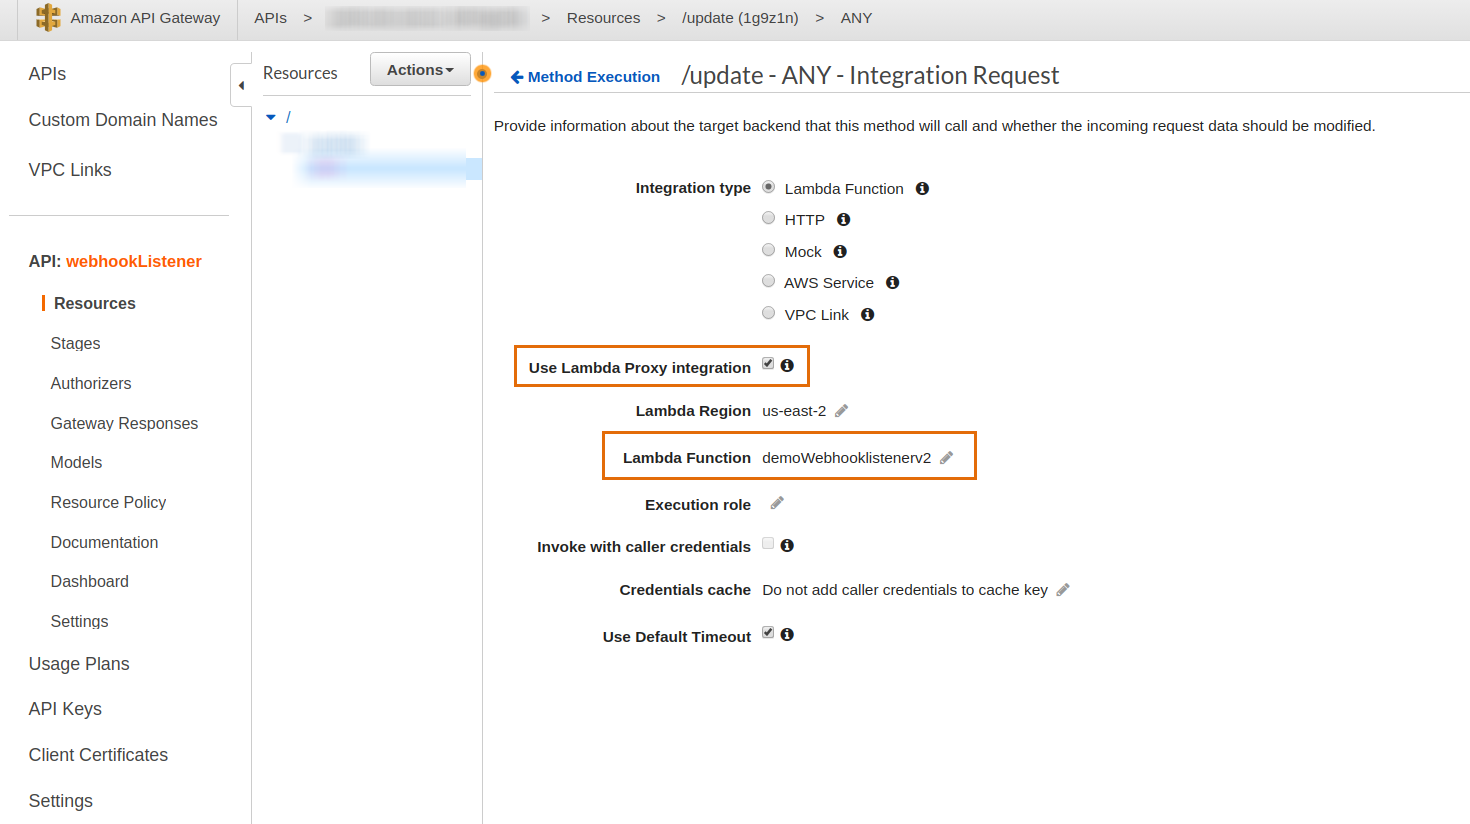1470x824 pixels.
Task: Open the Actions dropdown menu
Action: coord(420,70)
